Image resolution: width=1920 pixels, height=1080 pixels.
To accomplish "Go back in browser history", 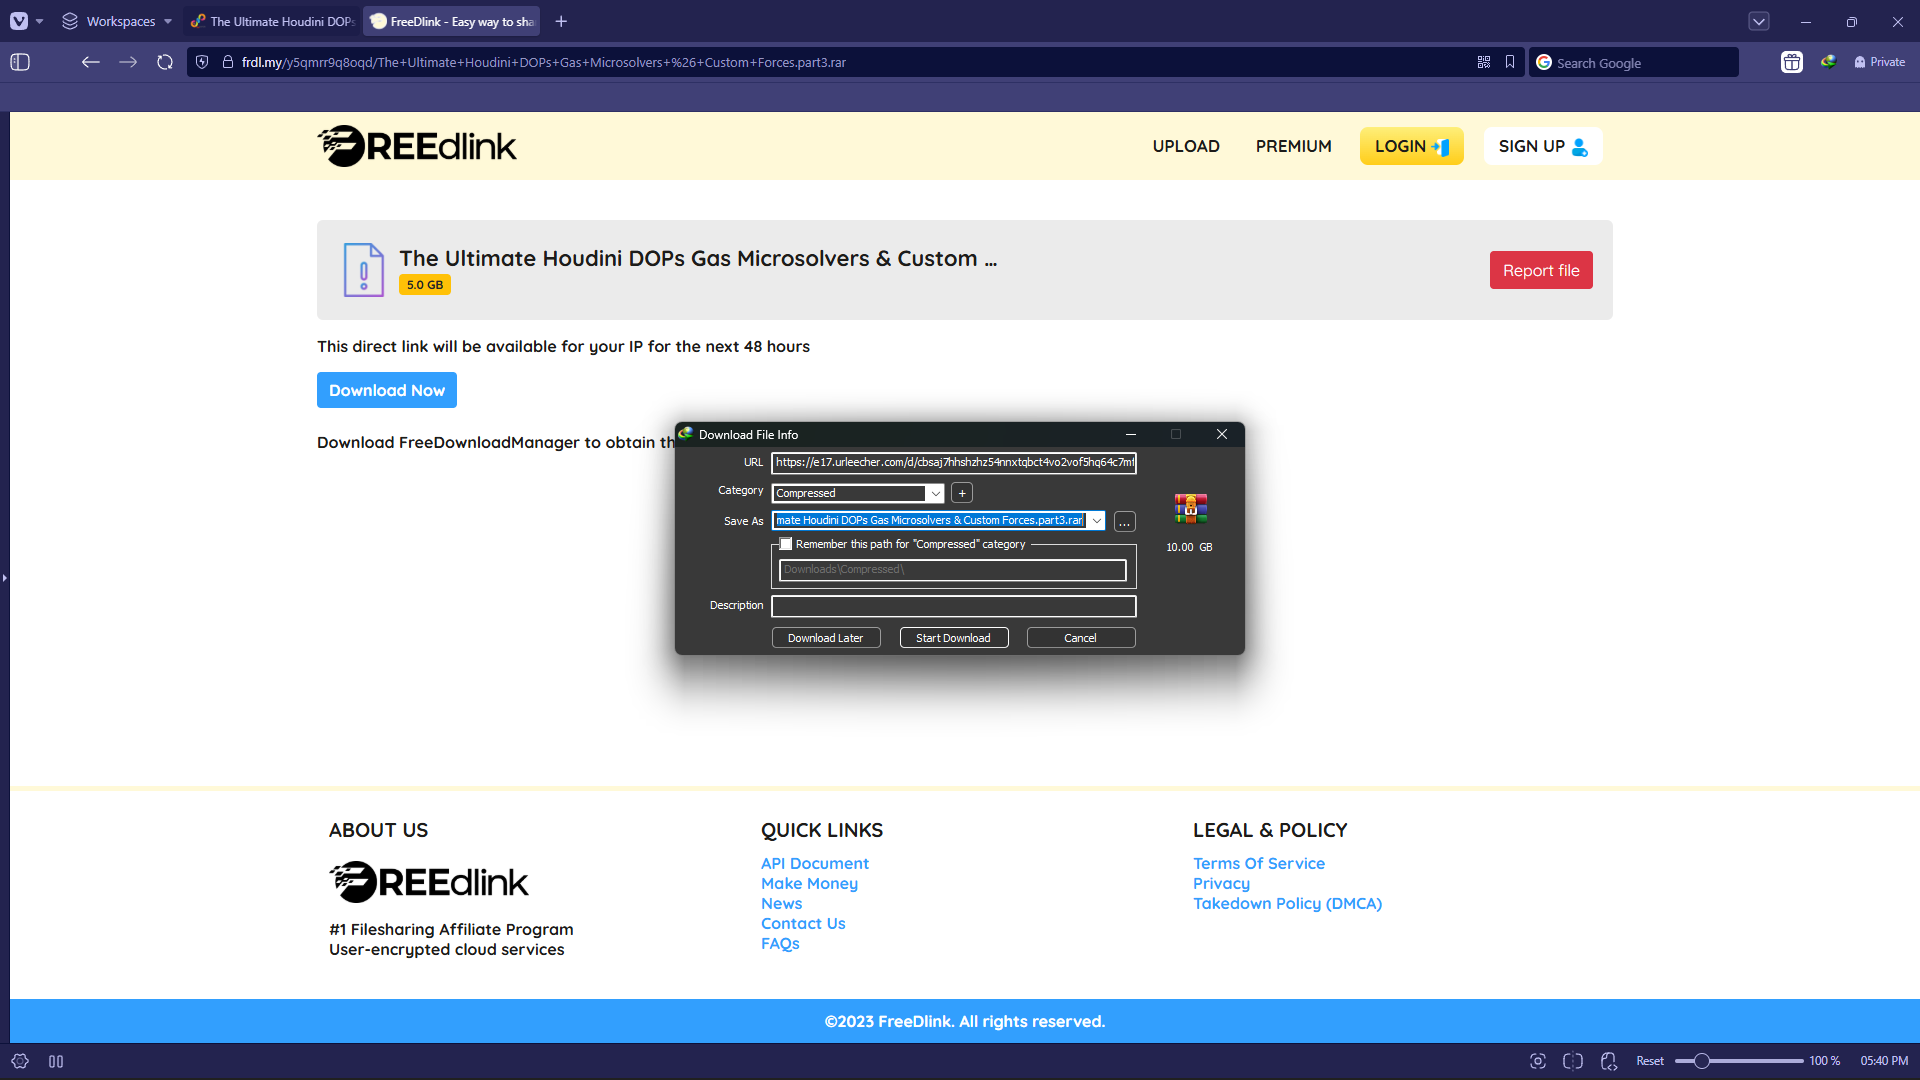I will tap(91, 62).
